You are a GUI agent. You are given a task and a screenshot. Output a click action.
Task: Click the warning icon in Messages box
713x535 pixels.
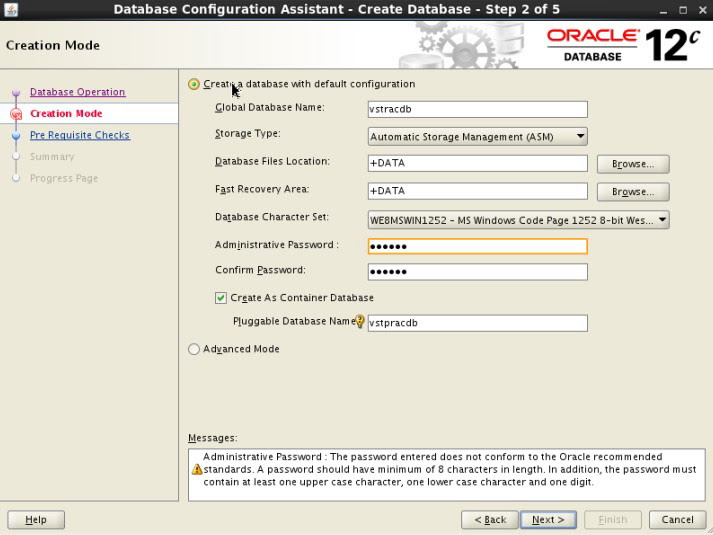pos(197,470)
